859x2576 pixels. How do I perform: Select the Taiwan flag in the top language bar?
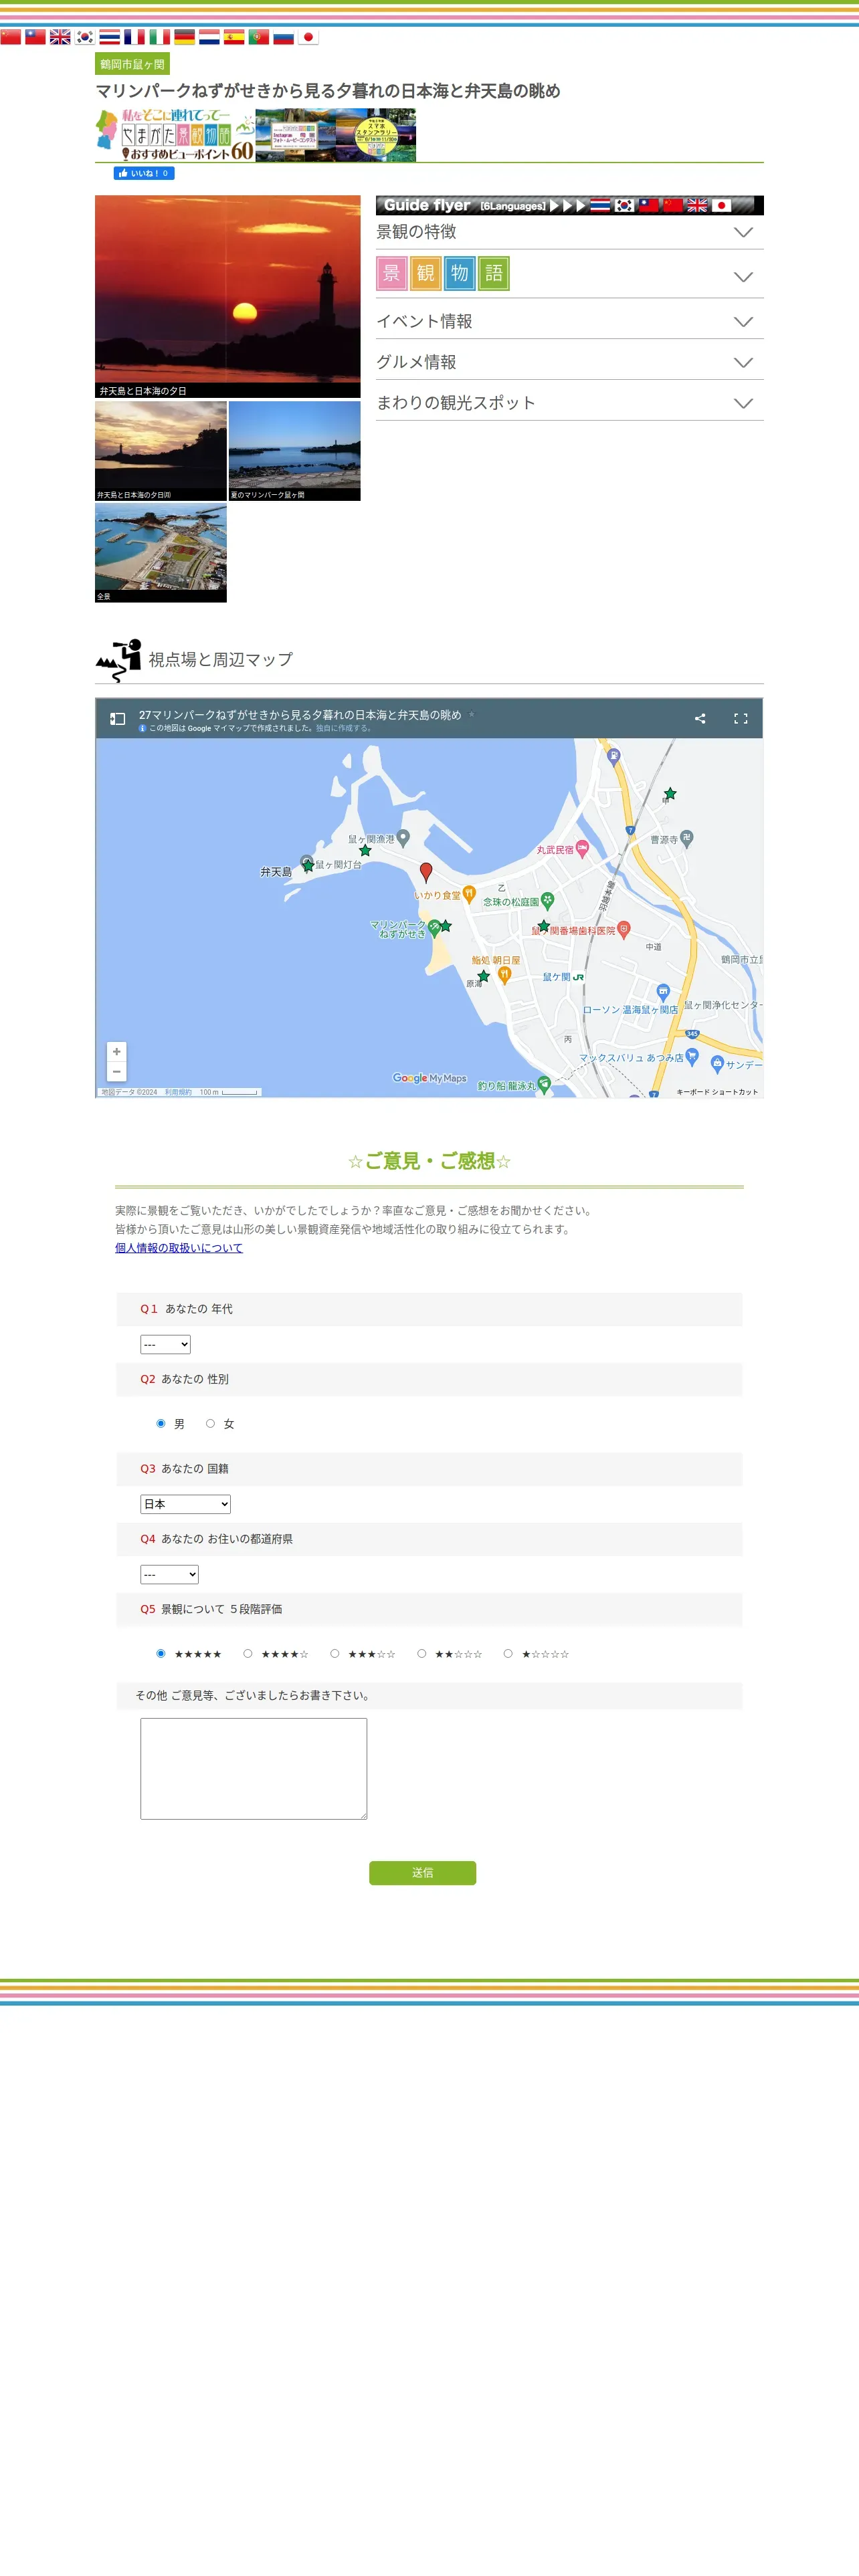pos(35,37)
